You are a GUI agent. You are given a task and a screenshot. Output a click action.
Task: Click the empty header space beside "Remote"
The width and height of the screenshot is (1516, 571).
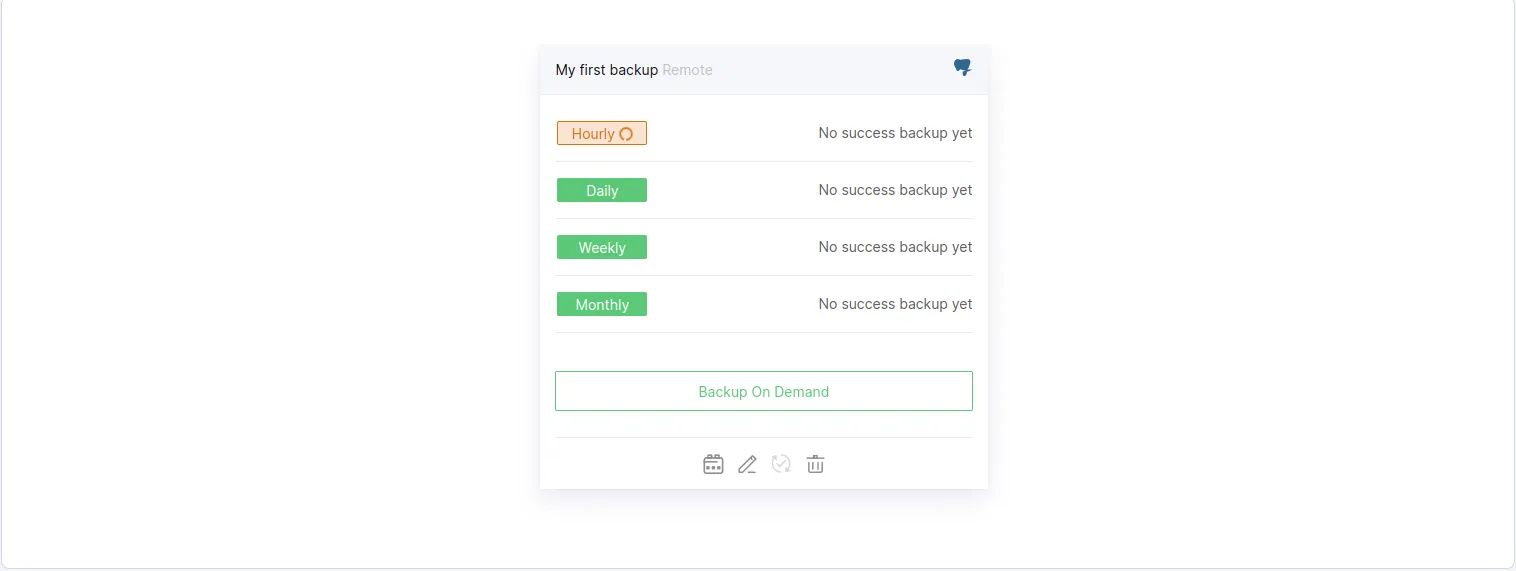pos(830,70)
